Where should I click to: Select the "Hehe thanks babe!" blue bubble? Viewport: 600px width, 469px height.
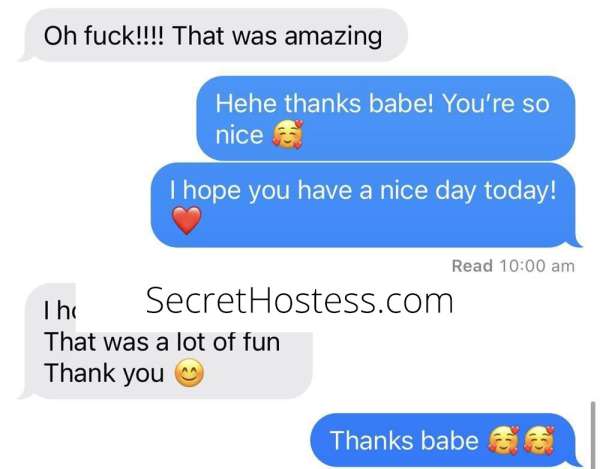tap(386, 118)
